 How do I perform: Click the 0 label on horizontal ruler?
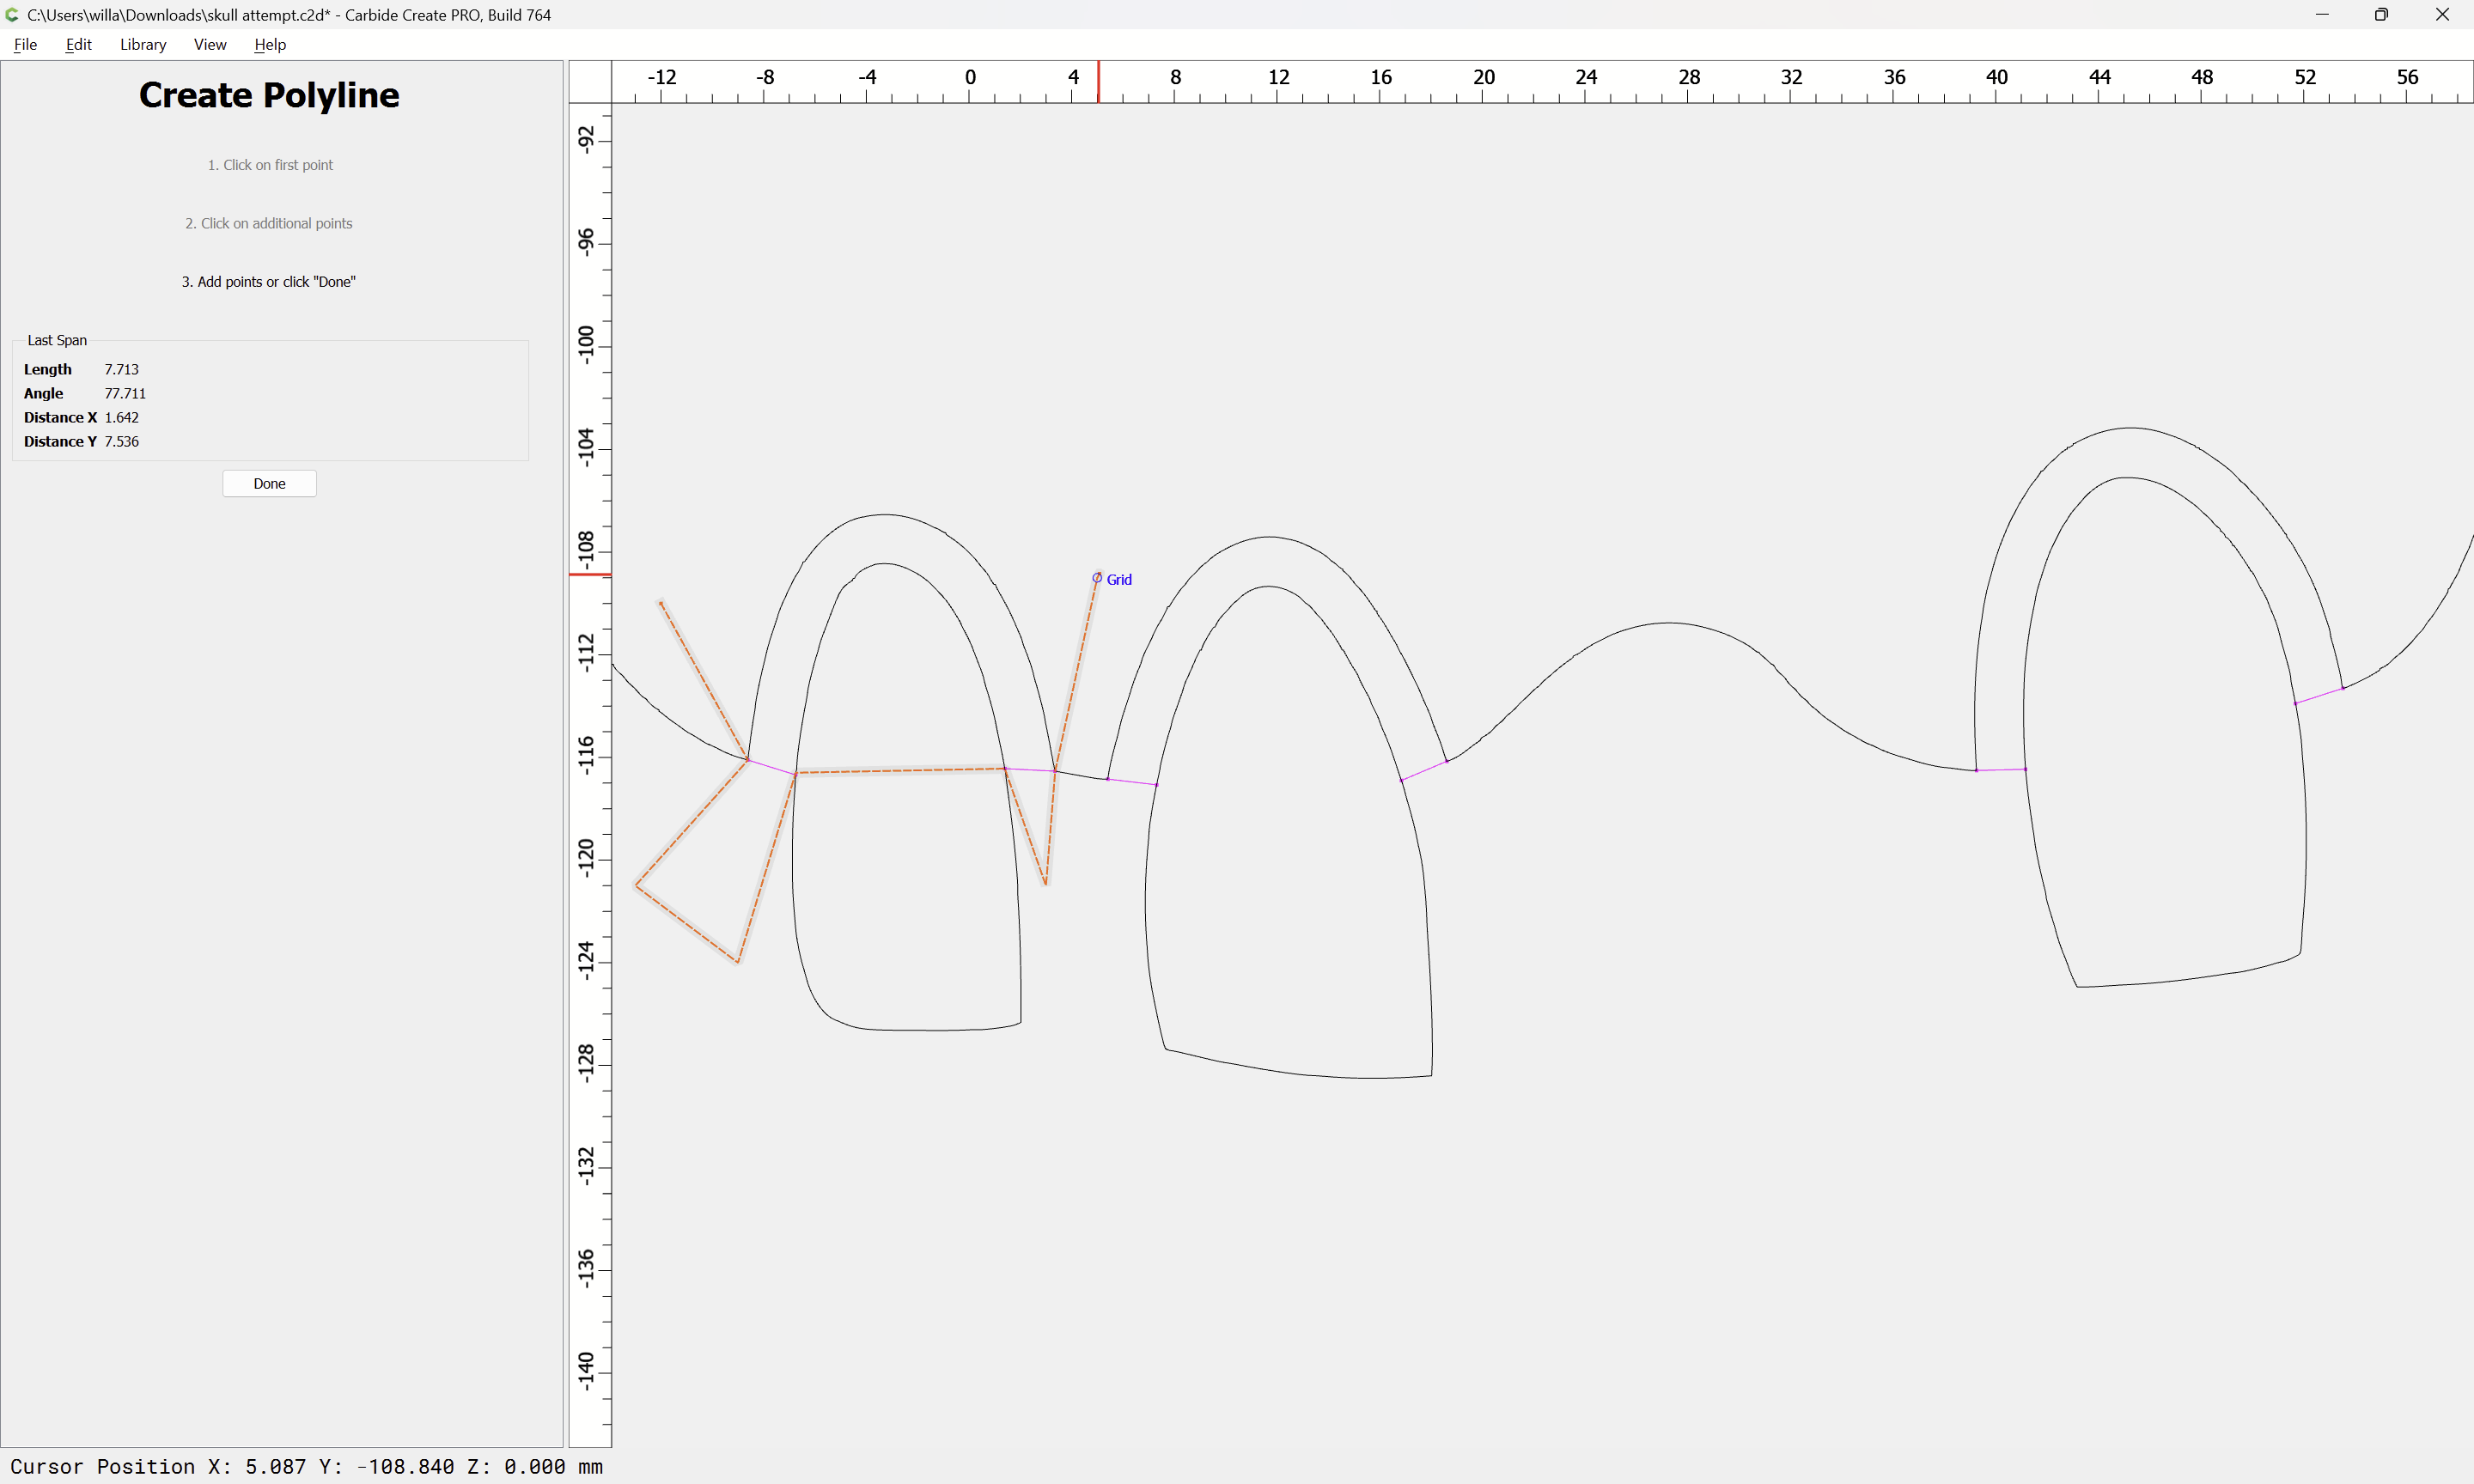970,77
